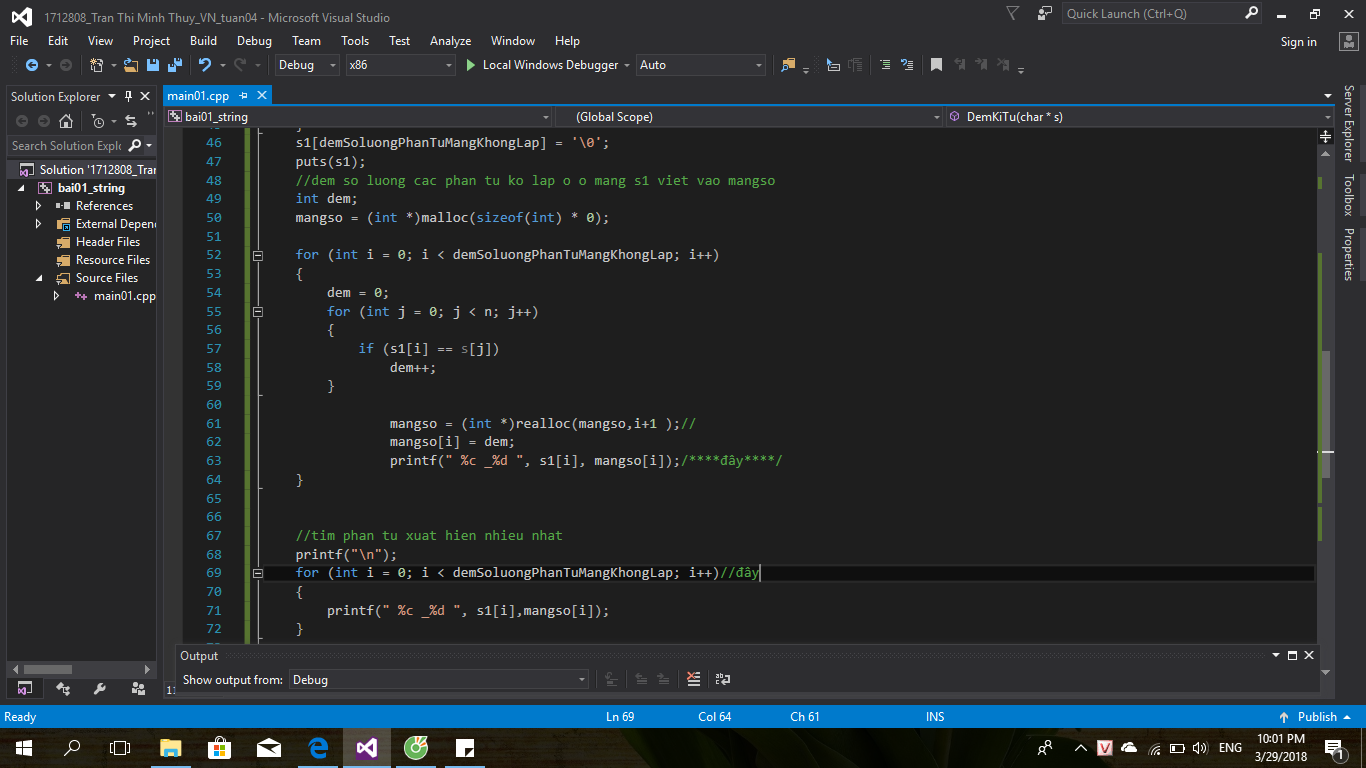Toggle a bookmark using the bookmark toolbar icon
1366x768 pixels.
click(x=936, y=64)
